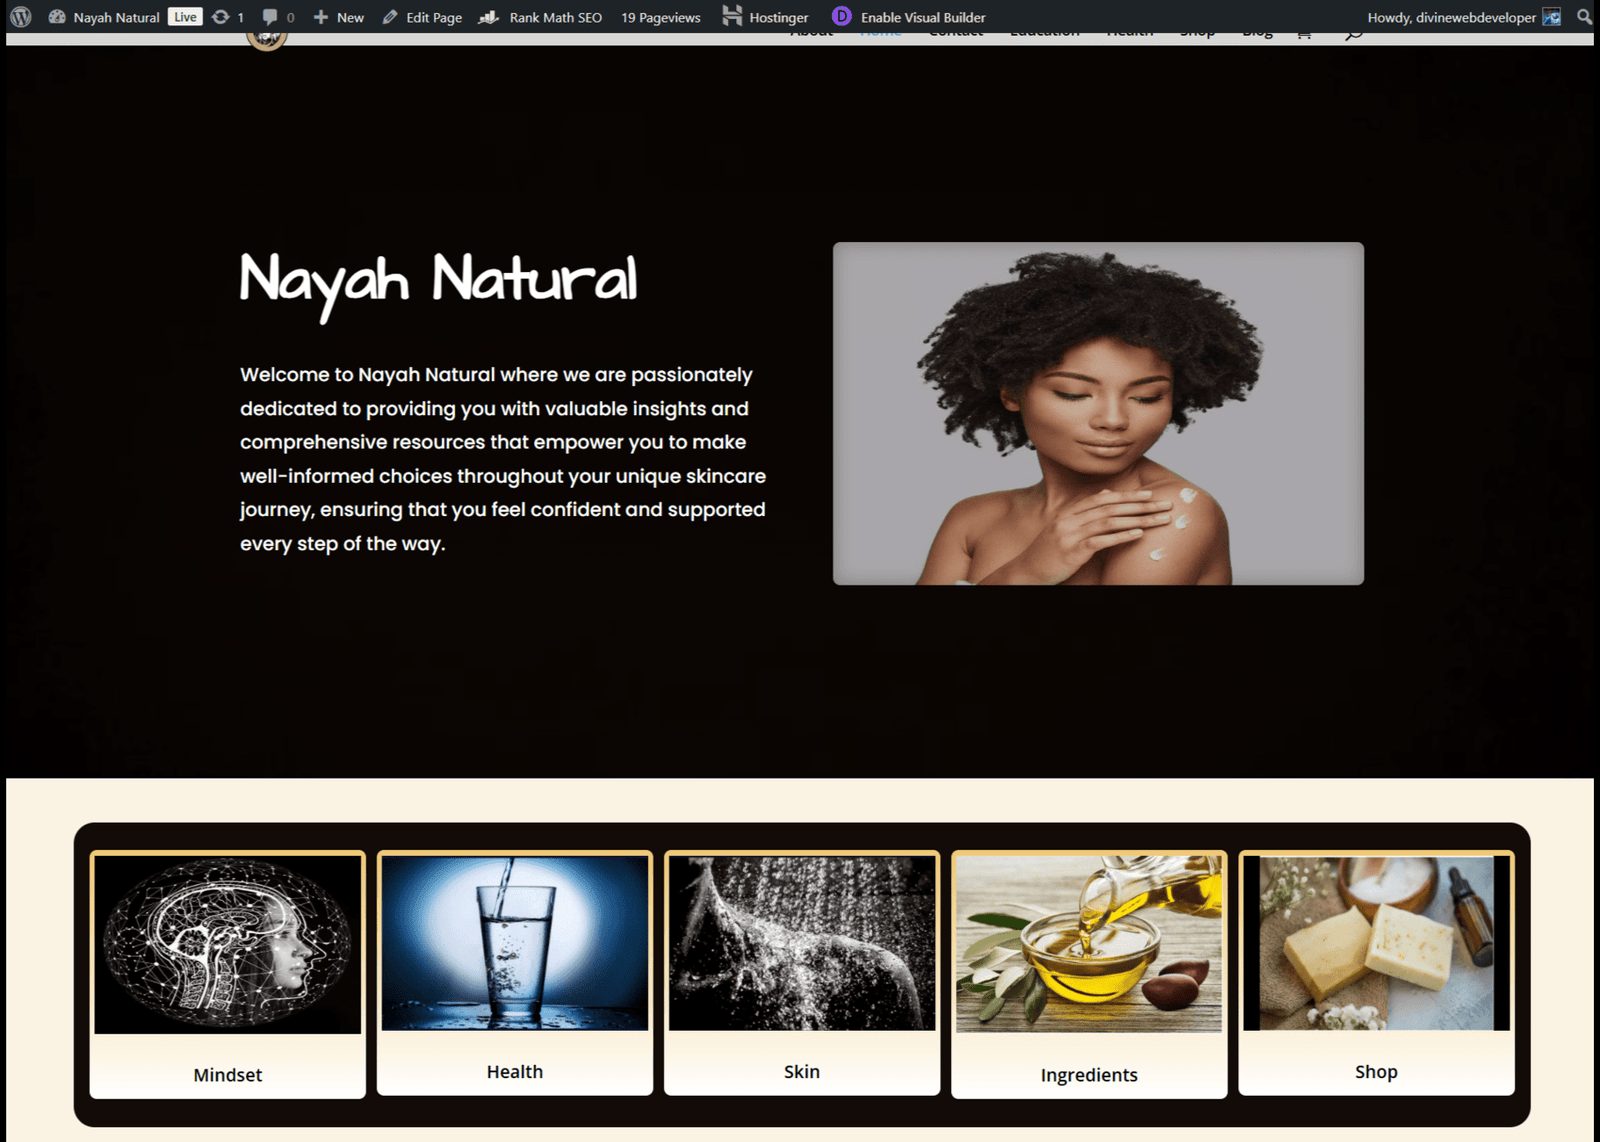Open the 19 Pageviews stats
The height and width of the screenshot is (1142, 1600).
tap(661, 17)
